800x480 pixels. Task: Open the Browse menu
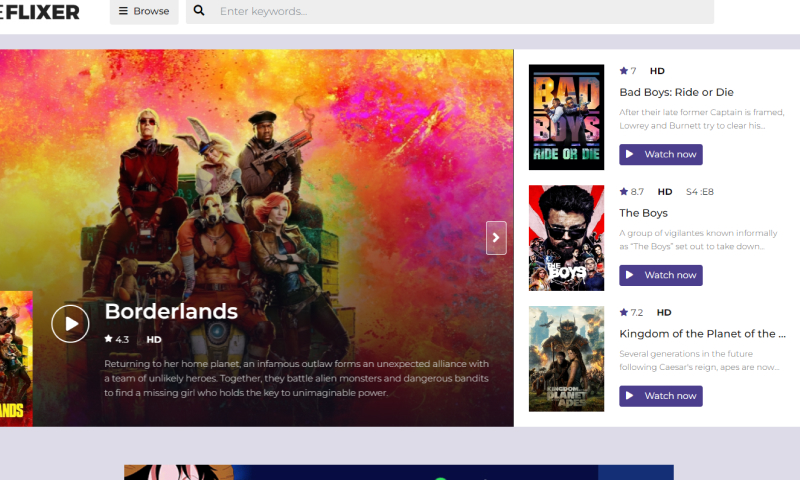tap(144, 11)
